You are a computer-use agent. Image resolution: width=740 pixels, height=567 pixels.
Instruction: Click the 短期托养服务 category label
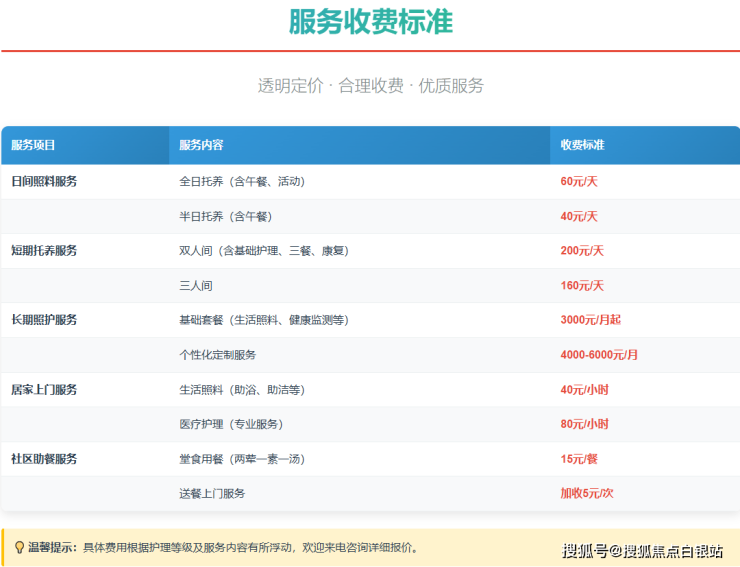click(44, 251)
